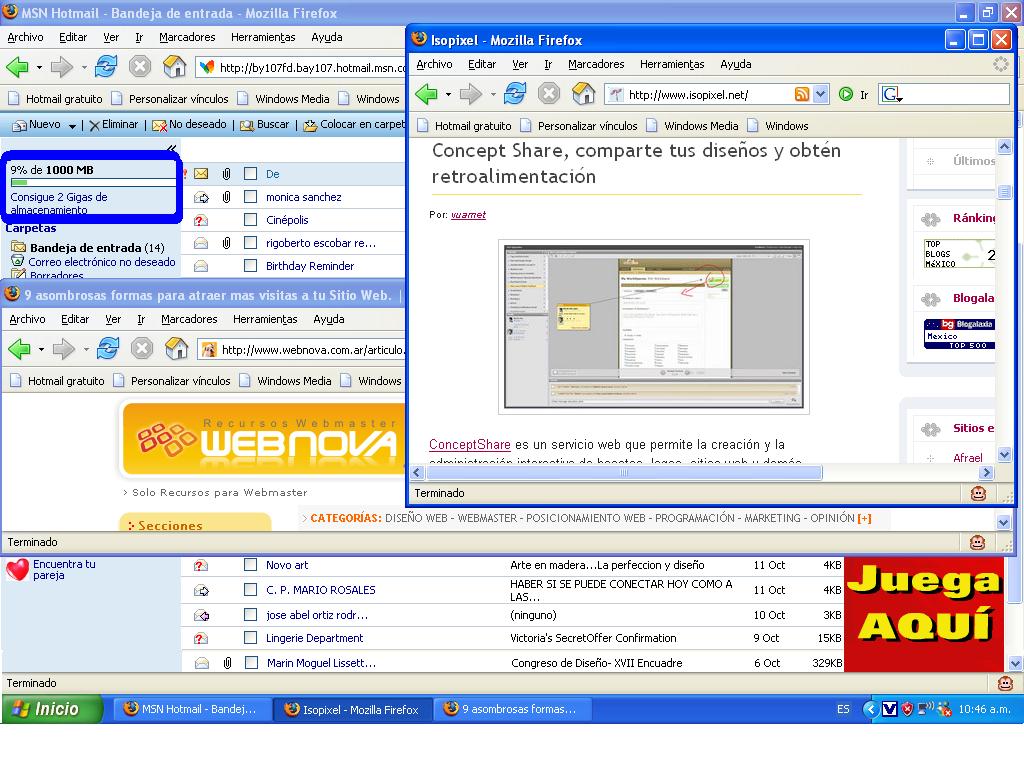Reload the MSN Hotmail page
This screenshot has height=768, width=1024.
click(106, 67)
